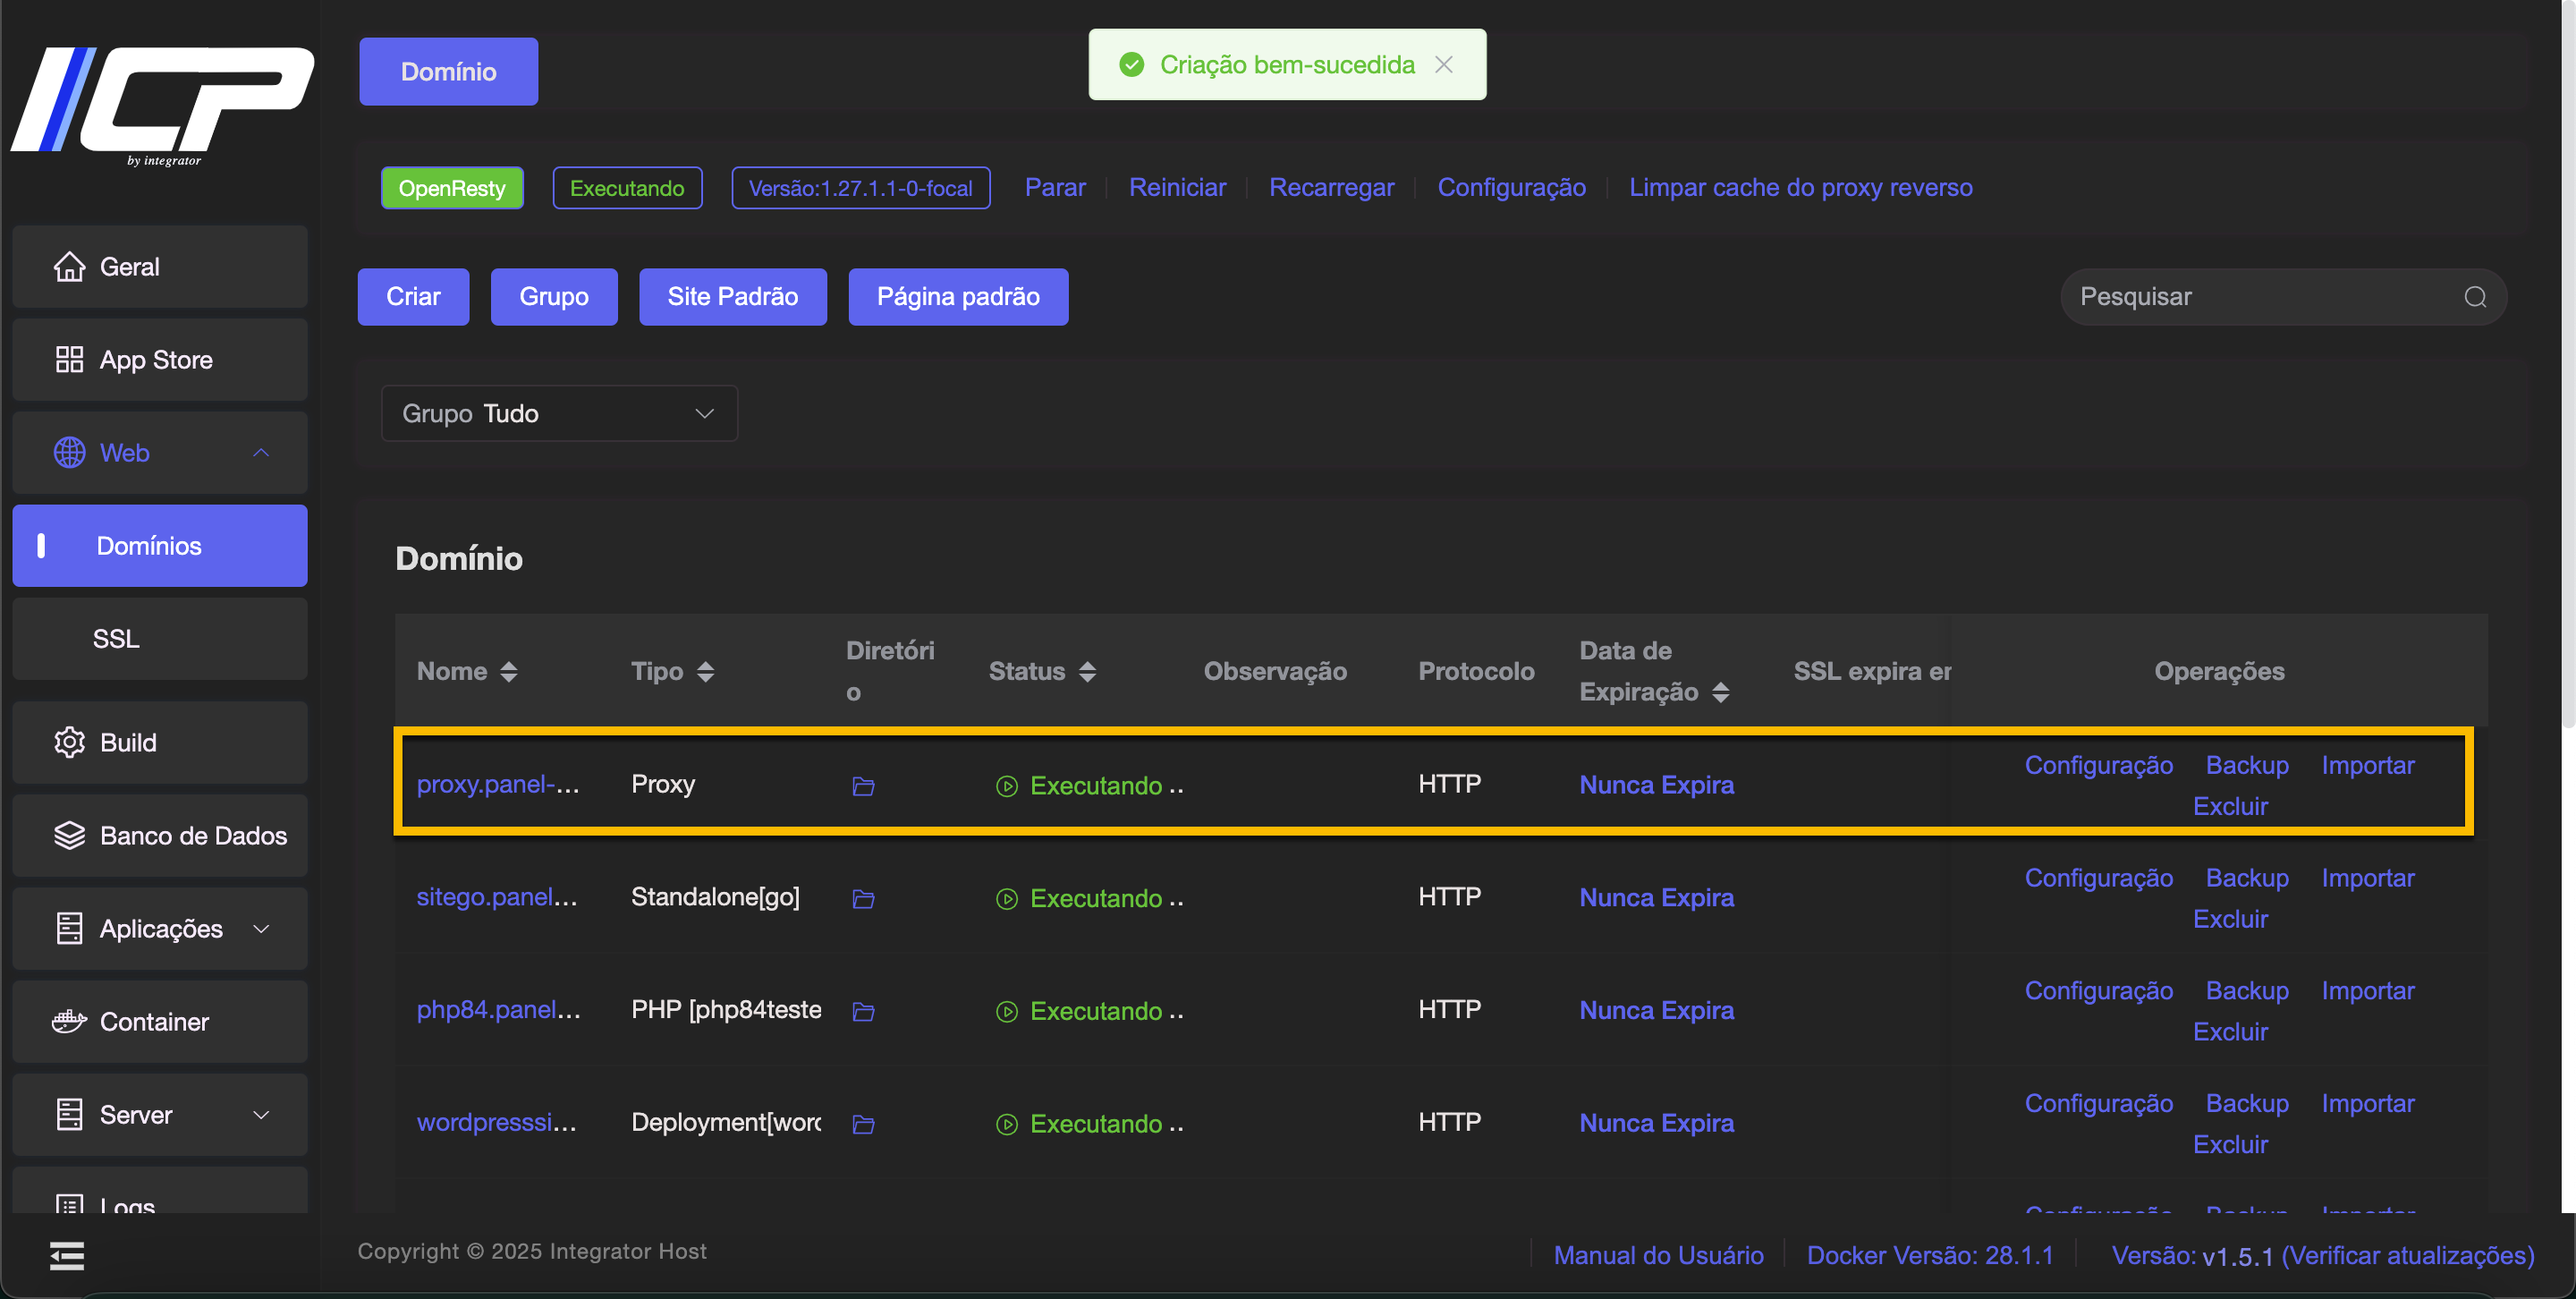This screenshot has height=1299, width=2576.
Task: Open the proxy site directory folder icon
Action: click(x=863, y=786)
